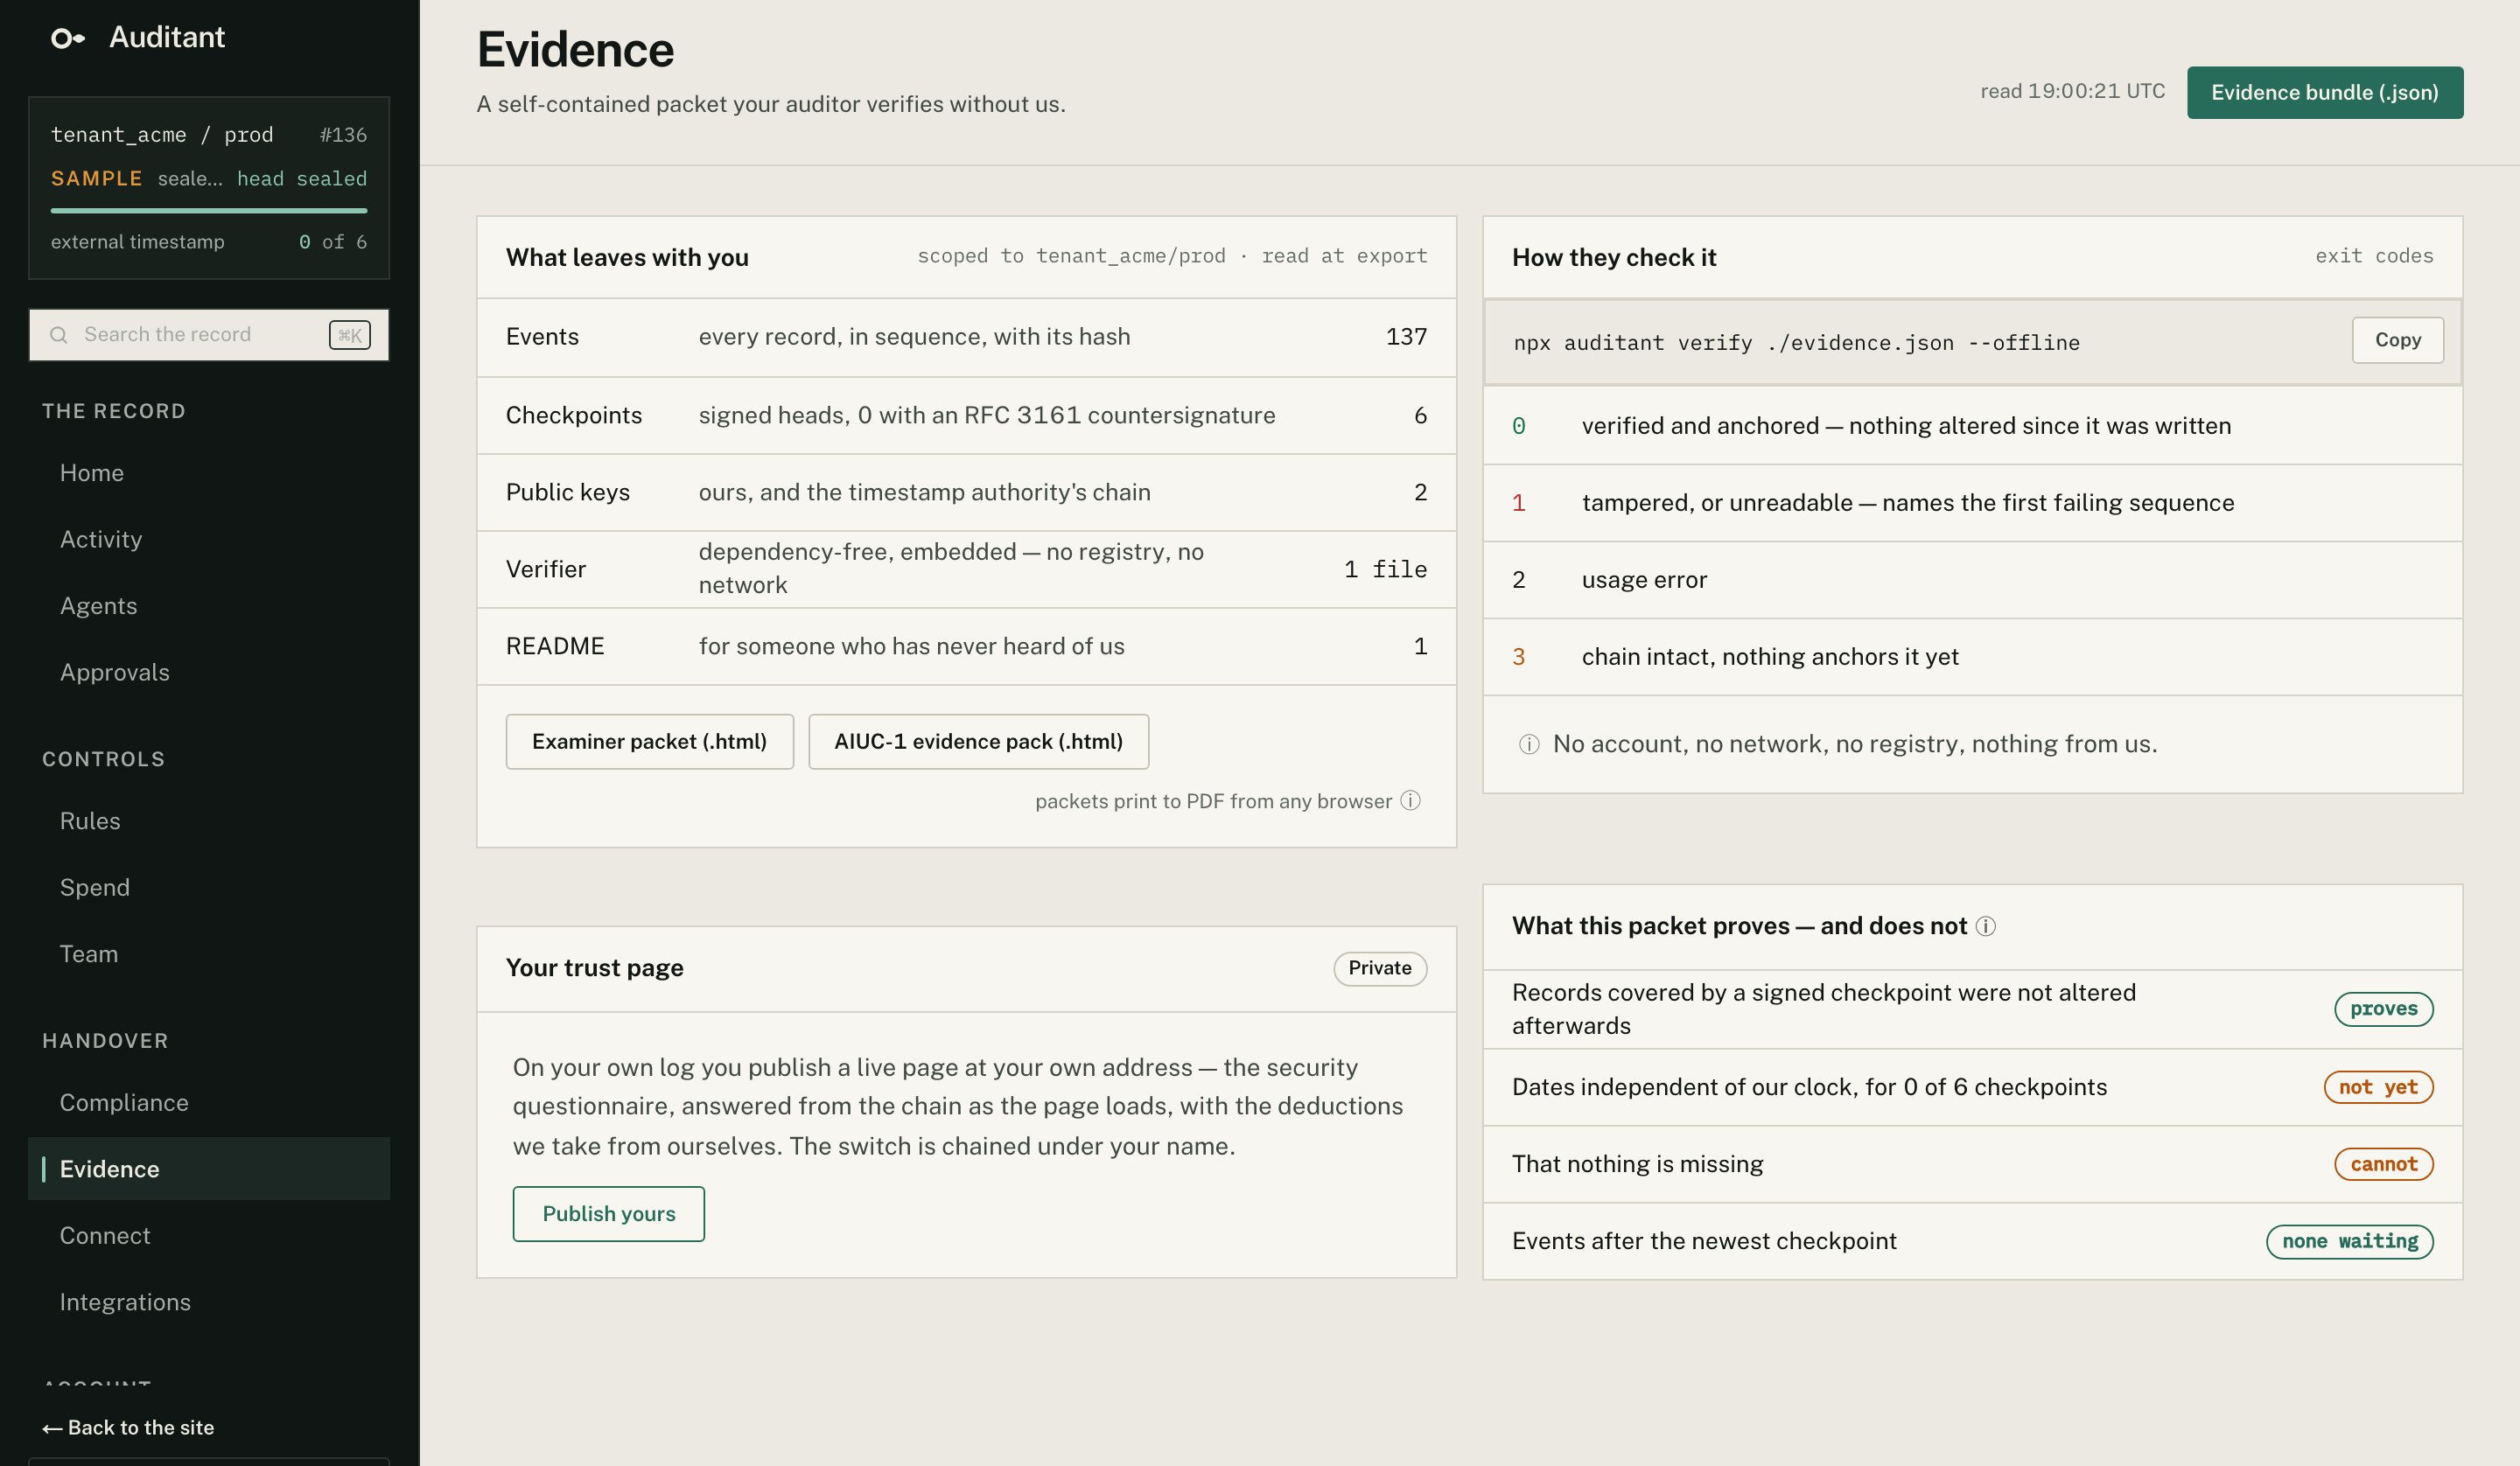This screenshot has height=1466, width=2520.
Task: Click the info icon next to 'What this packet proves'
Action: pyautogui.click(x=1986, y=926)
